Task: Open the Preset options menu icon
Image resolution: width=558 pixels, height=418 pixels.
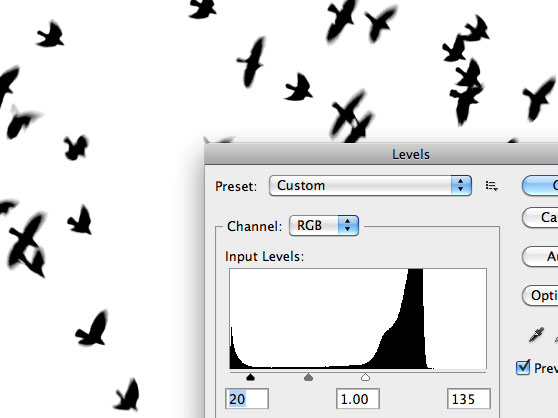Action: (x=491, y=186)
